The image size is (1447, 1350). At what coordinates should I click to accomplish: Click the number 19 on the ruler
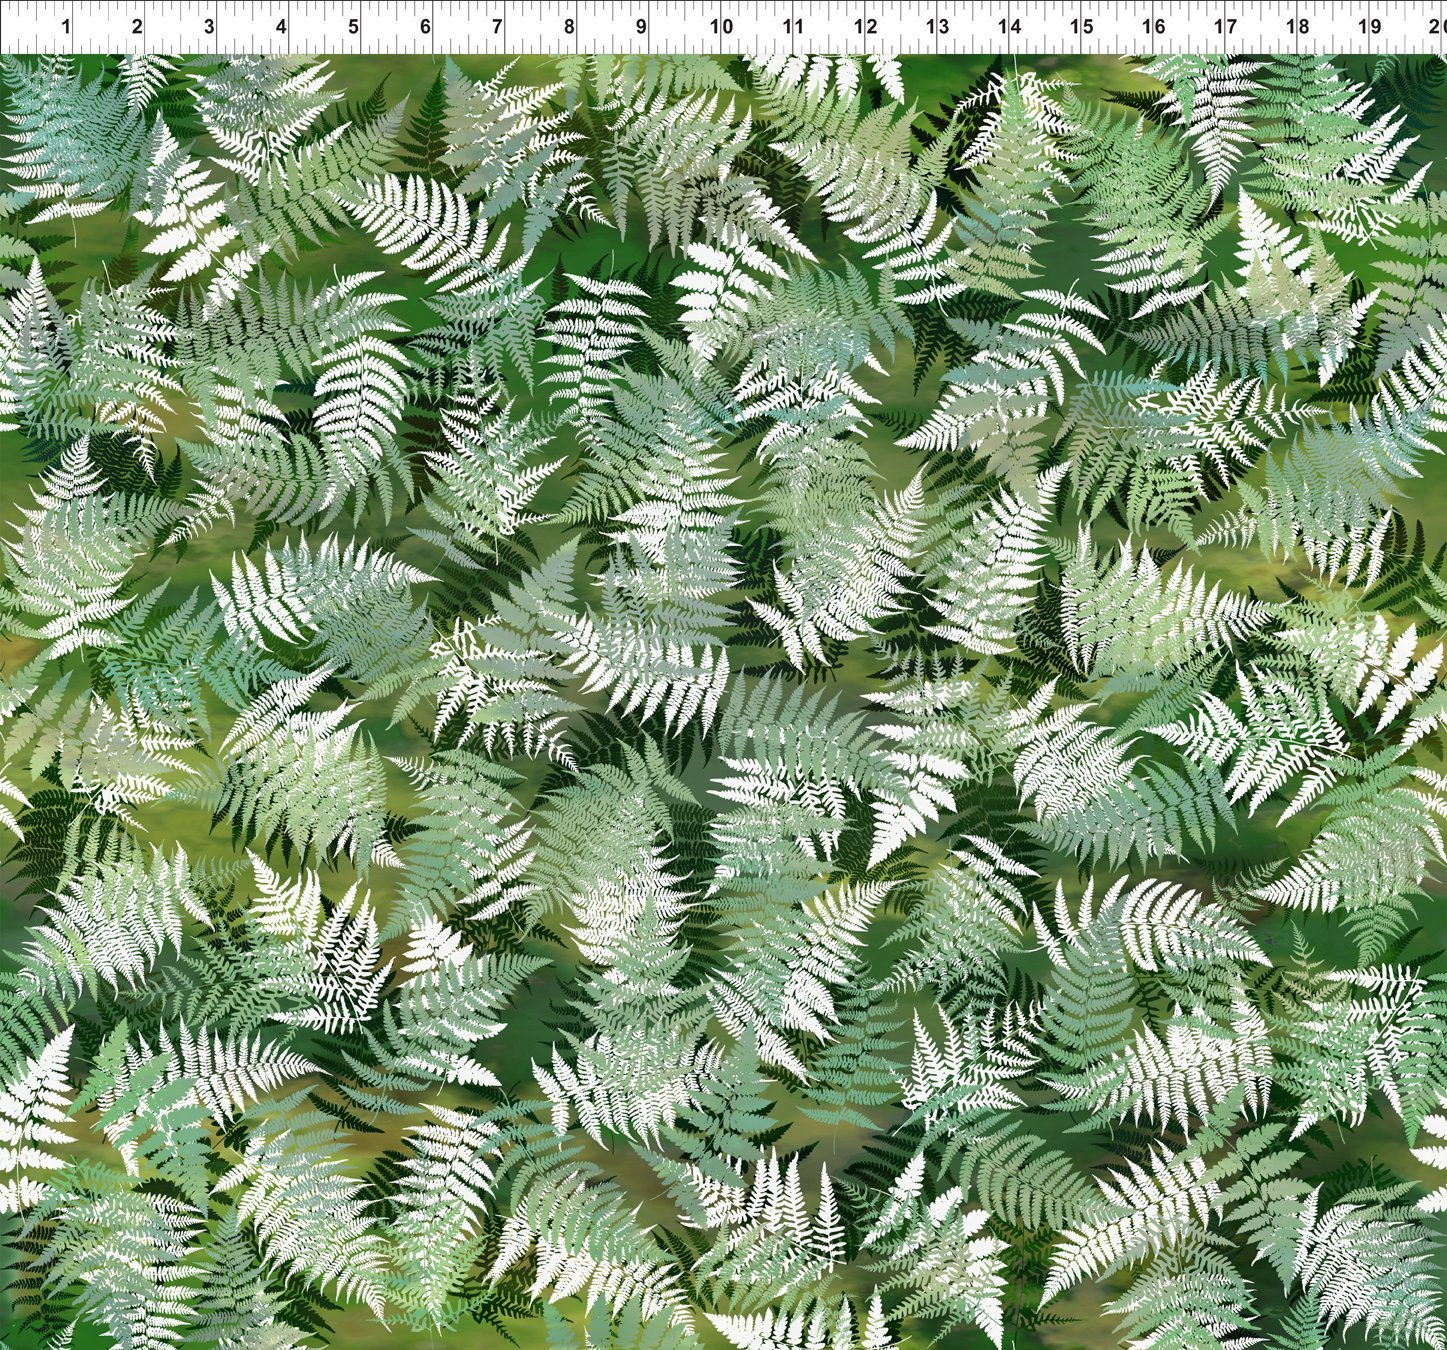pyautogui.click(x=1371, y=27)
